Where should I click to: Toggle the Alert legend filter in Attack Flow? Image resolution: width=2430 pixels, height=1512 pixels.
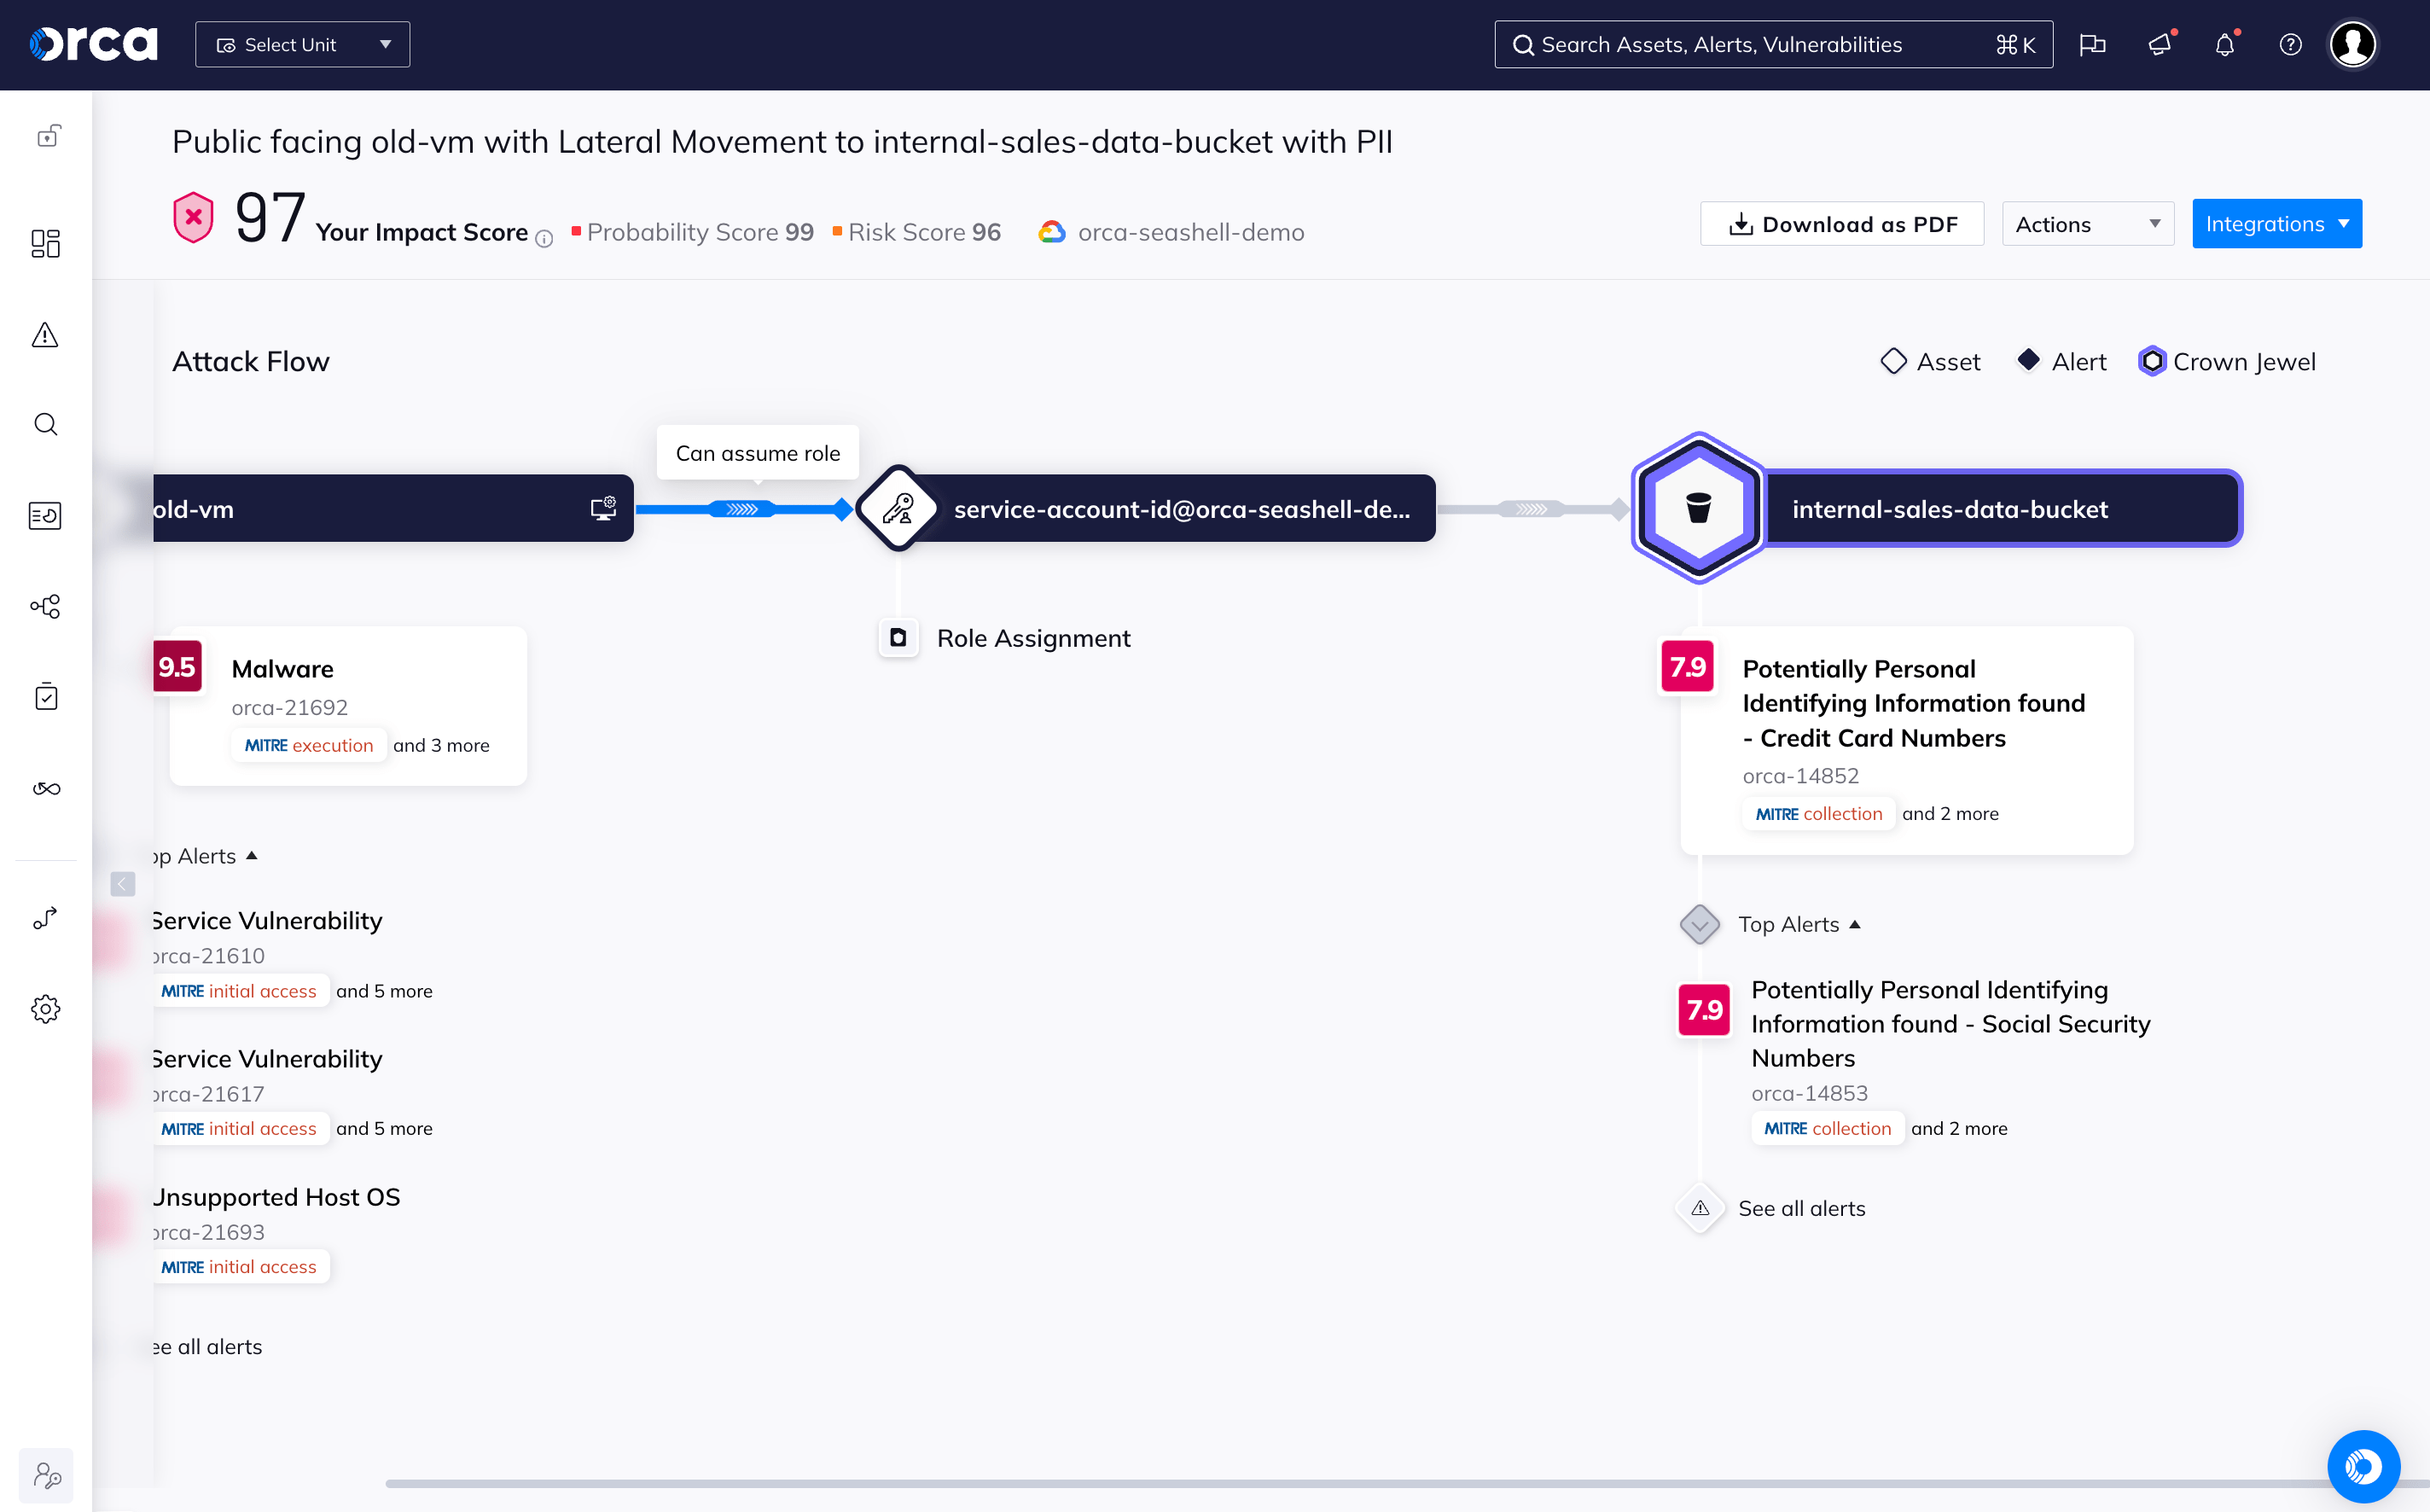click(x=2060, y=361)
